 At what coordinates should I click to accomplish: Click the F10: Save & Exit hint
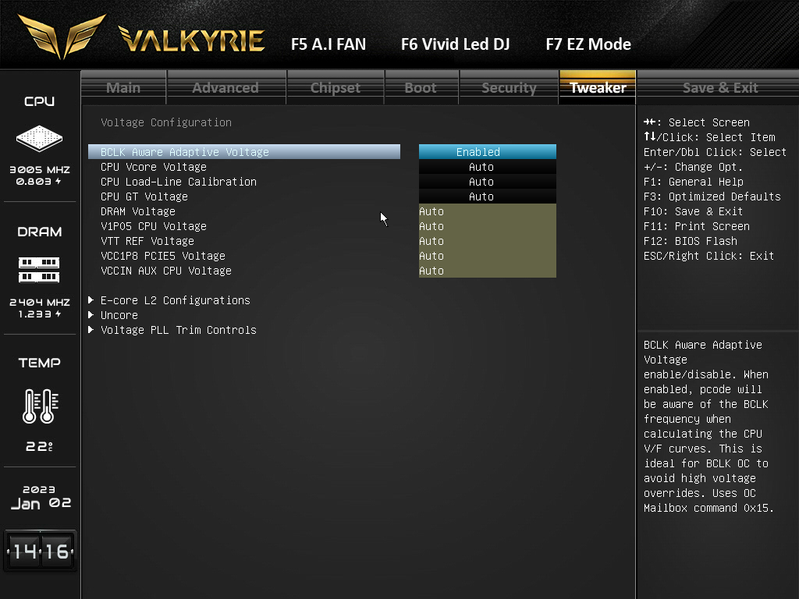coord(693,211)
